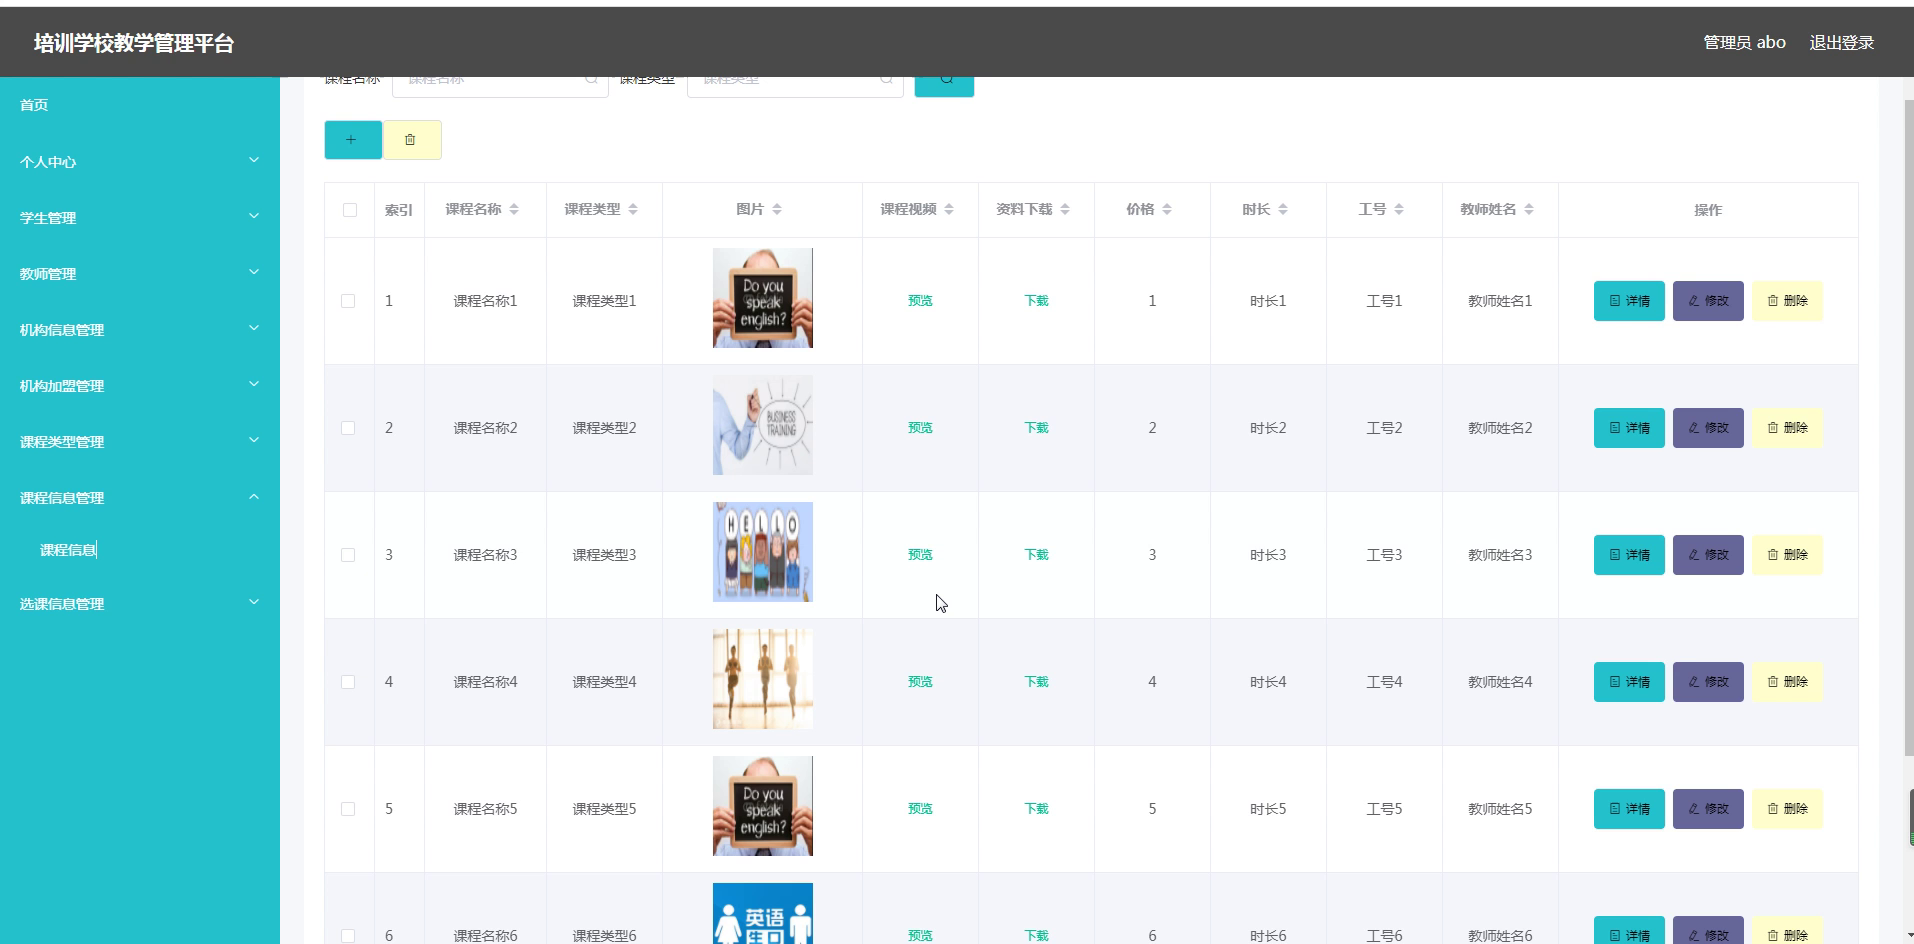The width and height of the screenshot is (1914, 944).
Task: Click the 管理员 abo user label
Action: 1744,43
